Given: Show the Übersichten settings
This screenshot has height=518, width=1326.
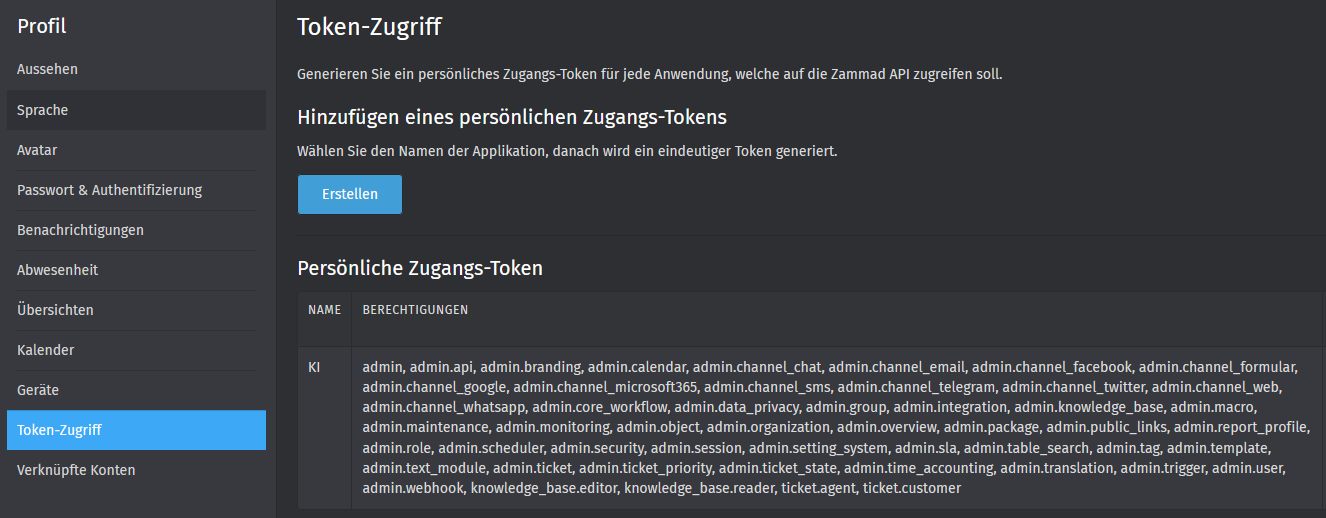Looking at the screenshot, I should coord(55,310).
